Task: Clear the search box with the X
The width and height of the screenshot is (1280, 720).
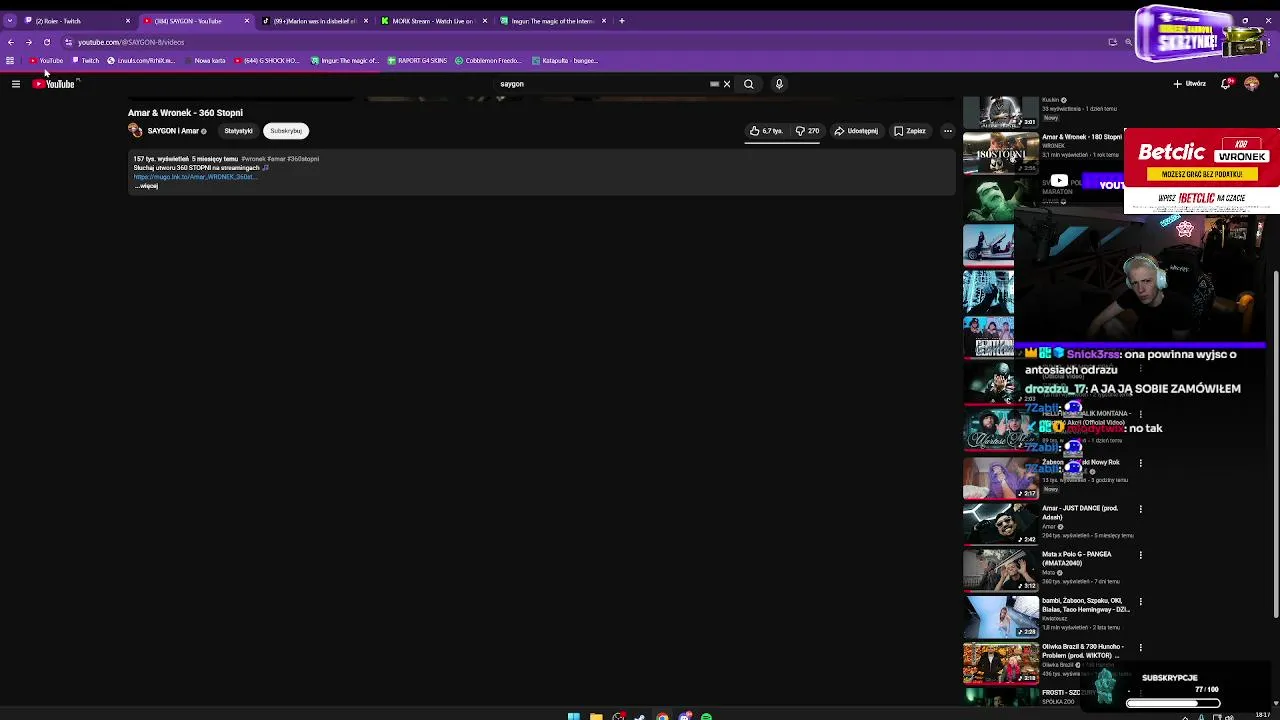Action: click(727, 84)
